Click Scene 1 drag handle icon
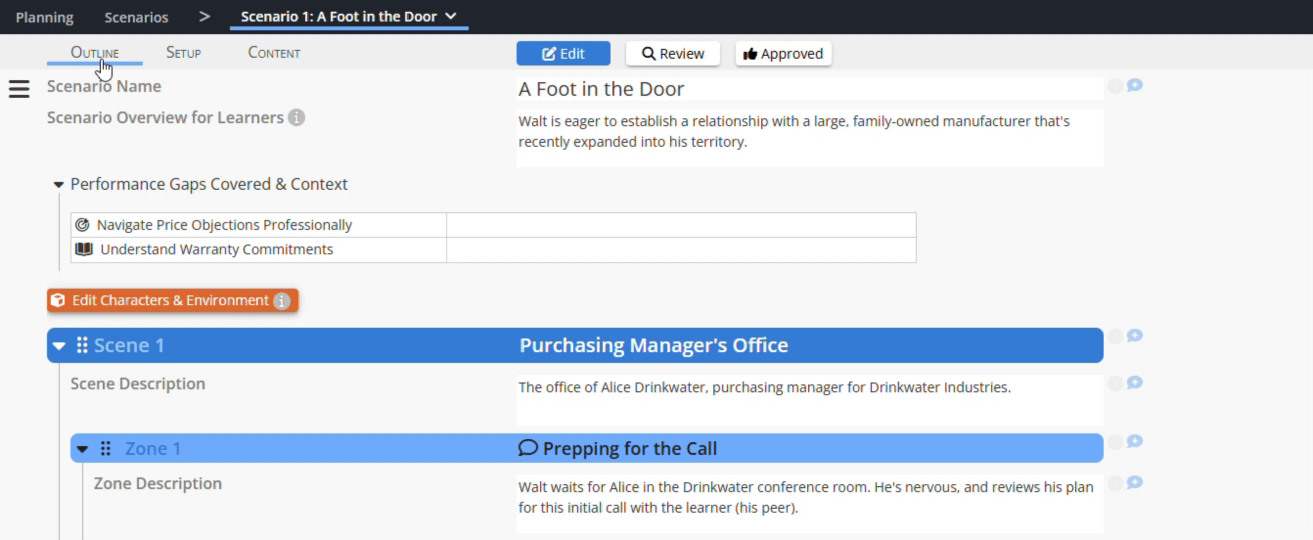Viewport: 1313px width, 540px height. (x=82, y=345)
